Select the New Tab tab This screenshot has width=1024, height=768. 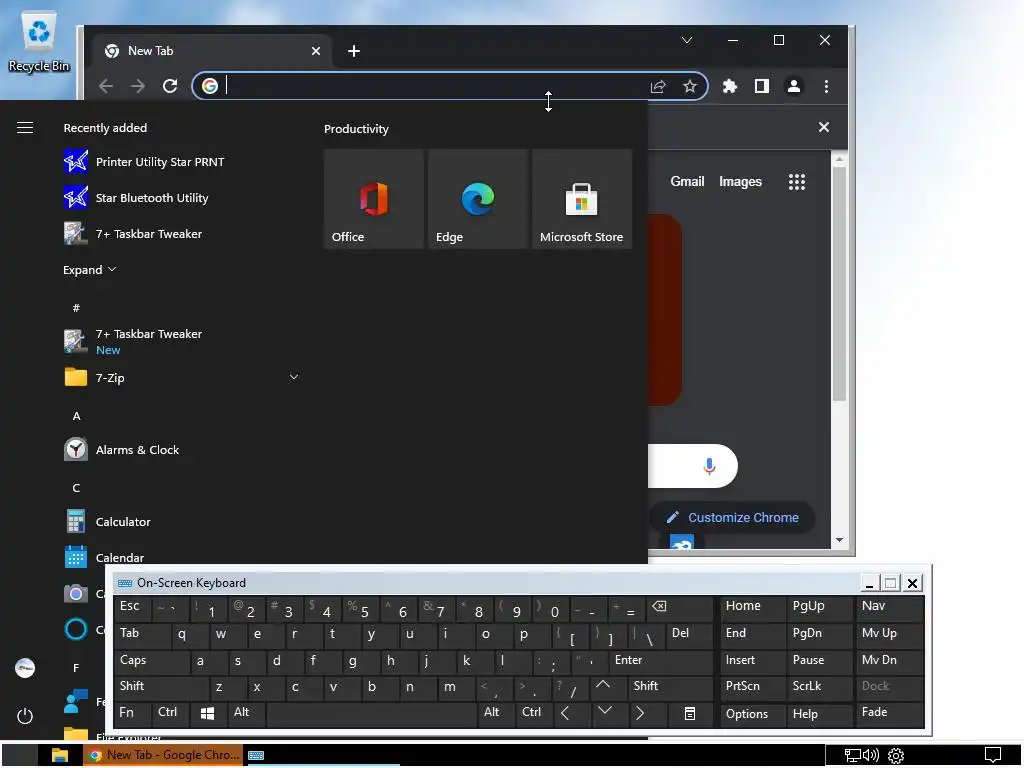(212, 51)
